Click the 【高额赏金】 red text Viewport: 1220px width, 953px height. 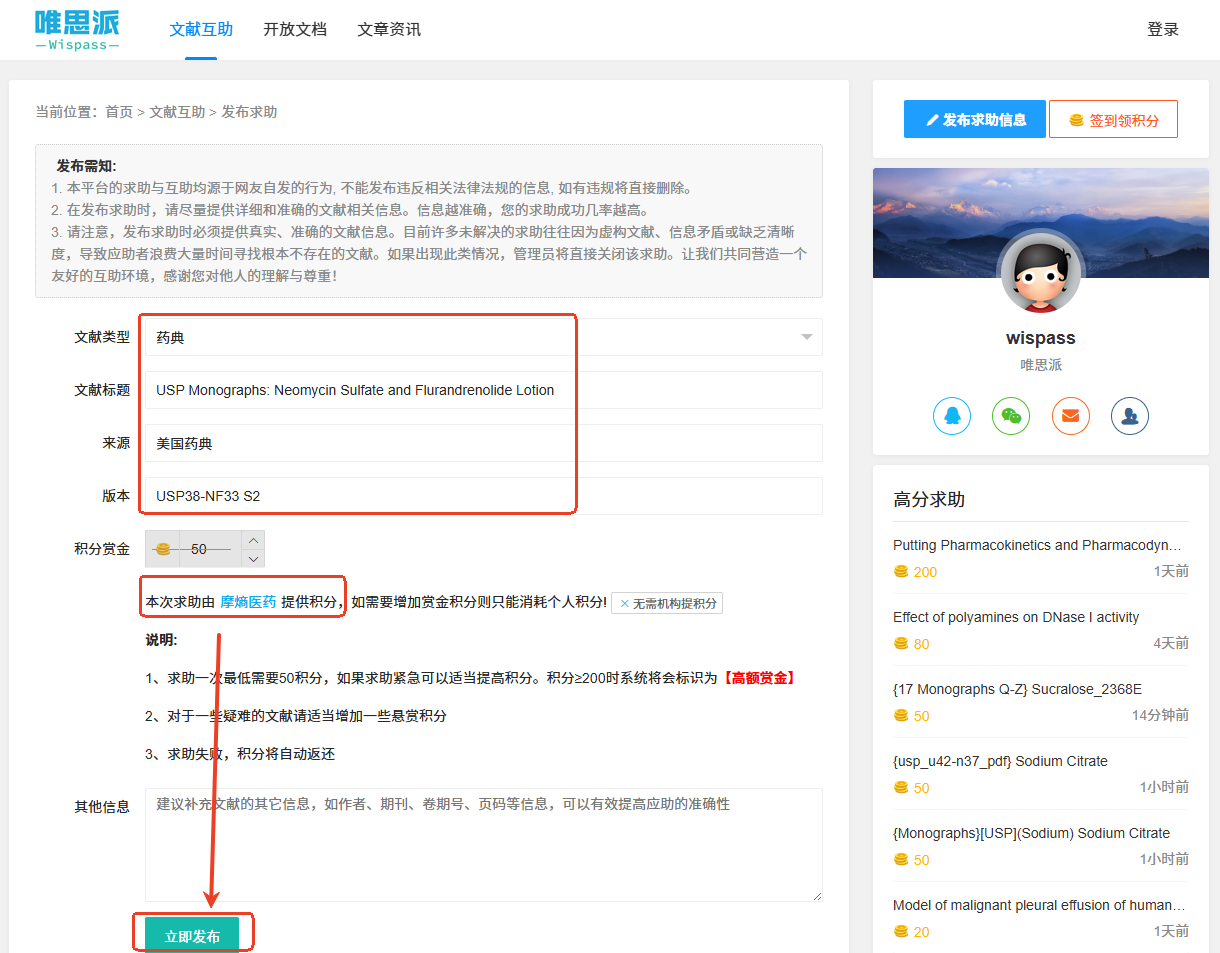(x=759, y=678)
